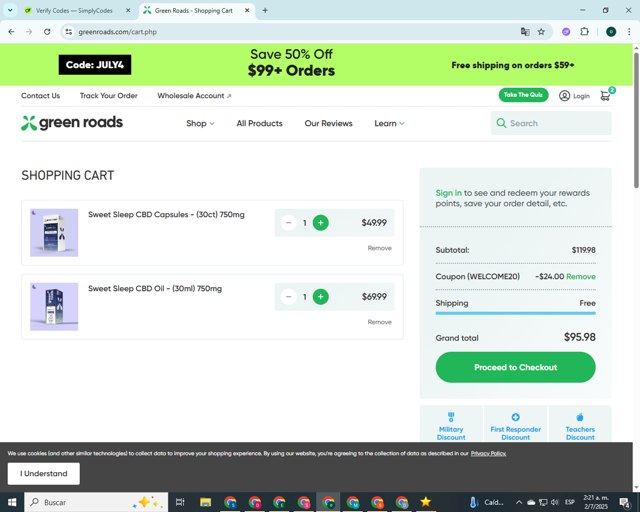Open File Explorer from the taskbar
This screenshot has width=640, height=512.
[x=205, y=502]
